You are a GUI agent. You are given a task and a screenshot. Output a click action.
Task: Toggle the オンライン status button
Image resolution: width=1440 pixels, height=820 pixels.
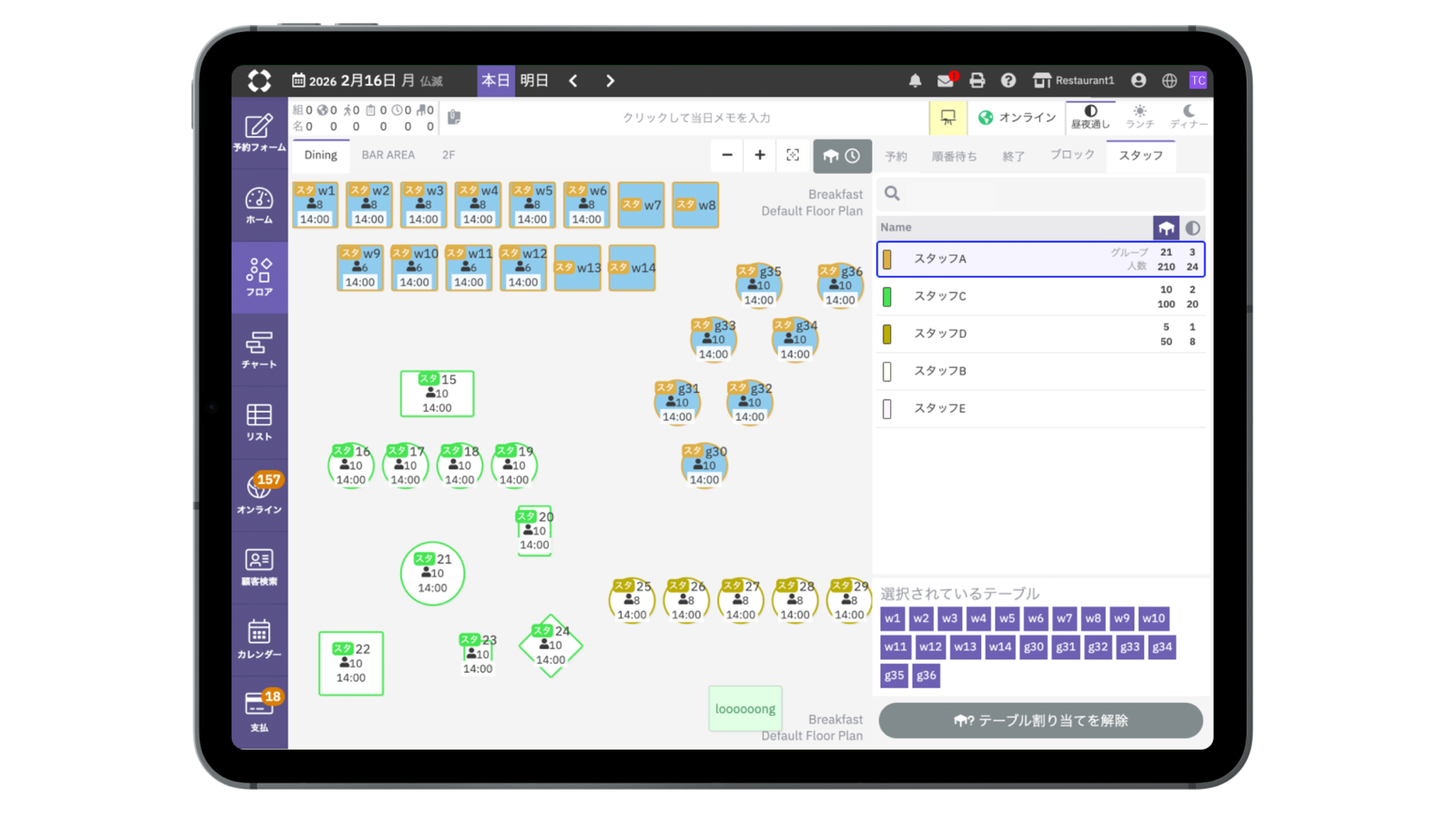pos(1017,117)
